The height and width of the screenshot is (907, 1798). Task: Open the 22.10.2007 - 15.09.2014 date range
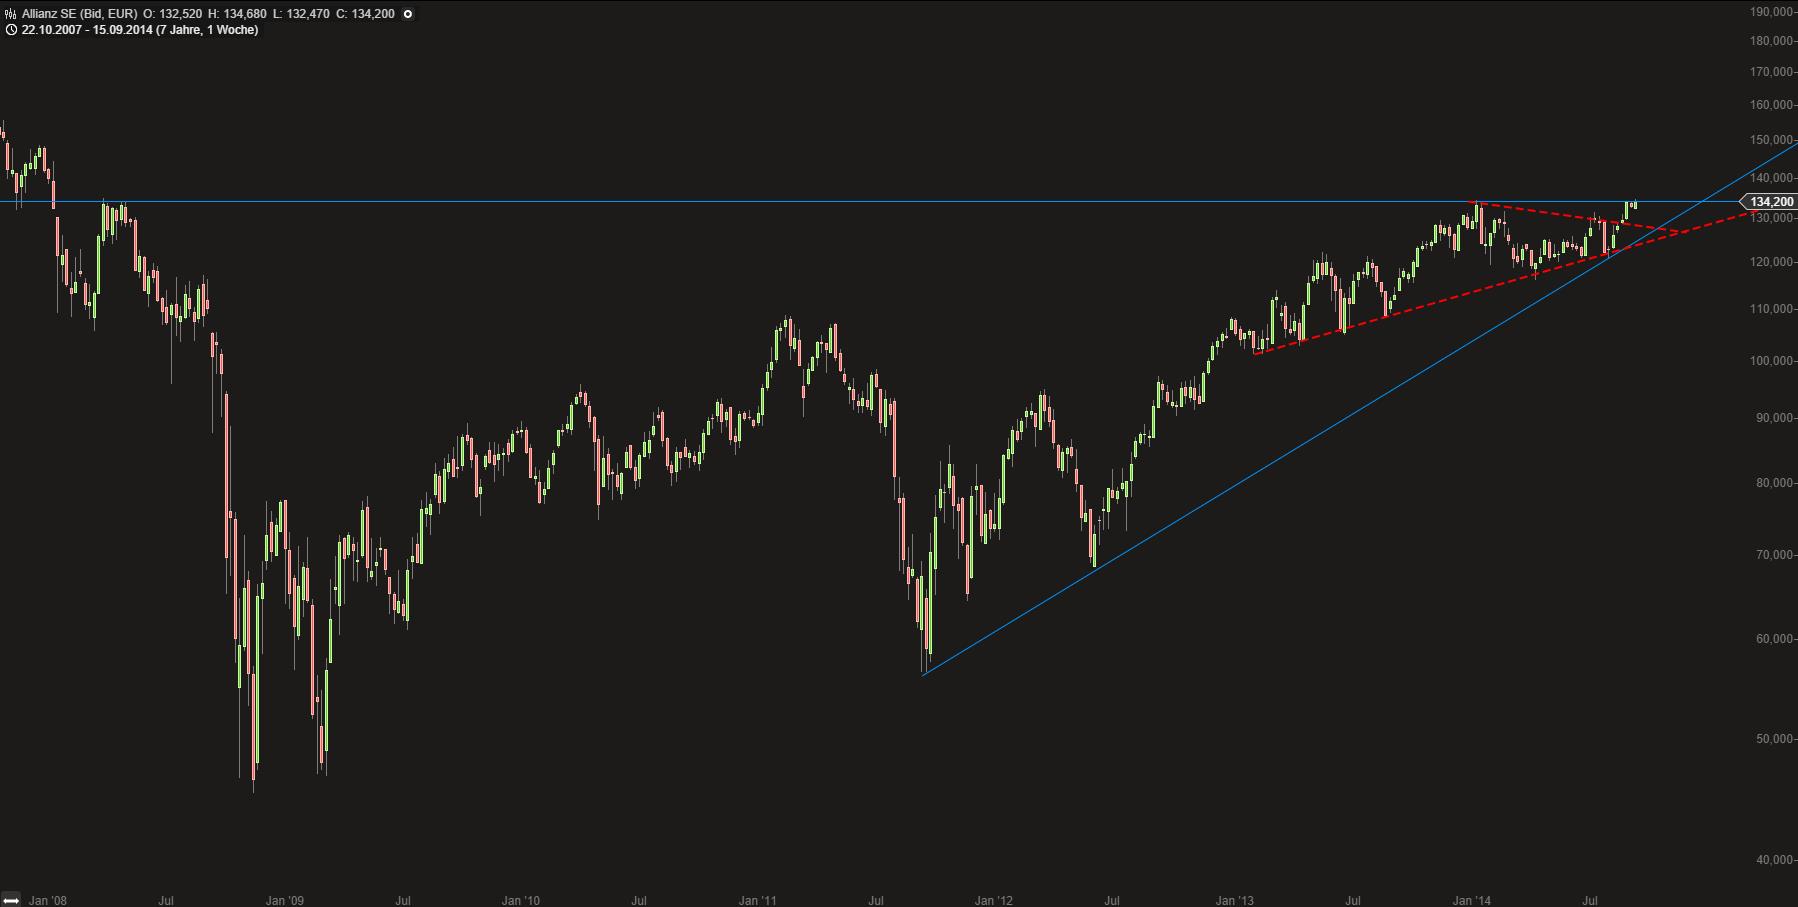(x=140, y=30)
